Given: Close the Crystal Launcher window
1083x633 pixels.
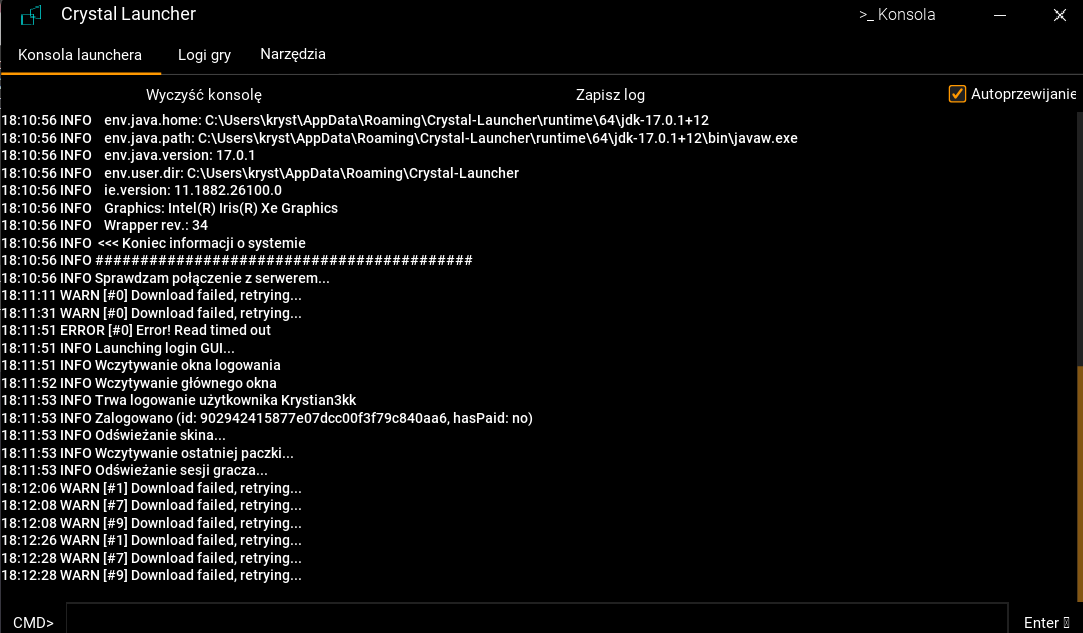Looking at the screenshot, I should pos(1060,15).
